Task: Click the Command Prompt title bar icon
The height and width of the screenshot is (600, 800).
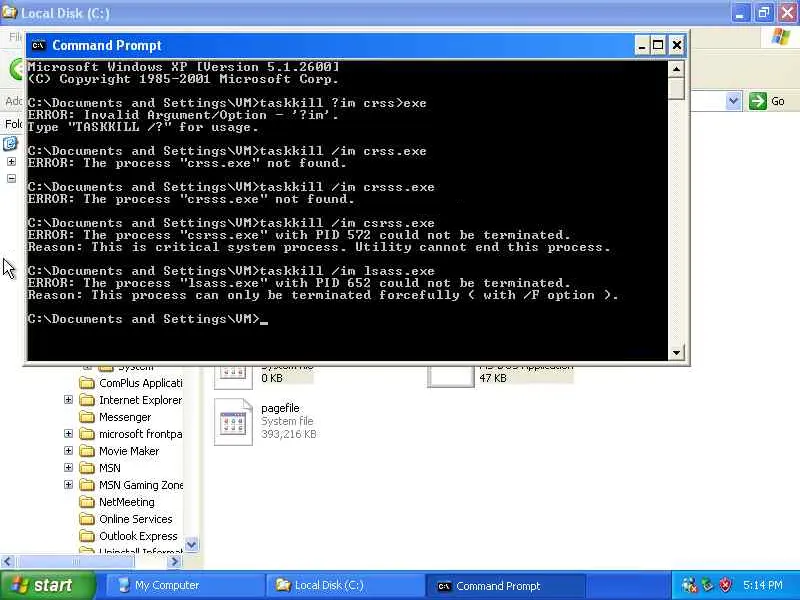Action: 38,45
